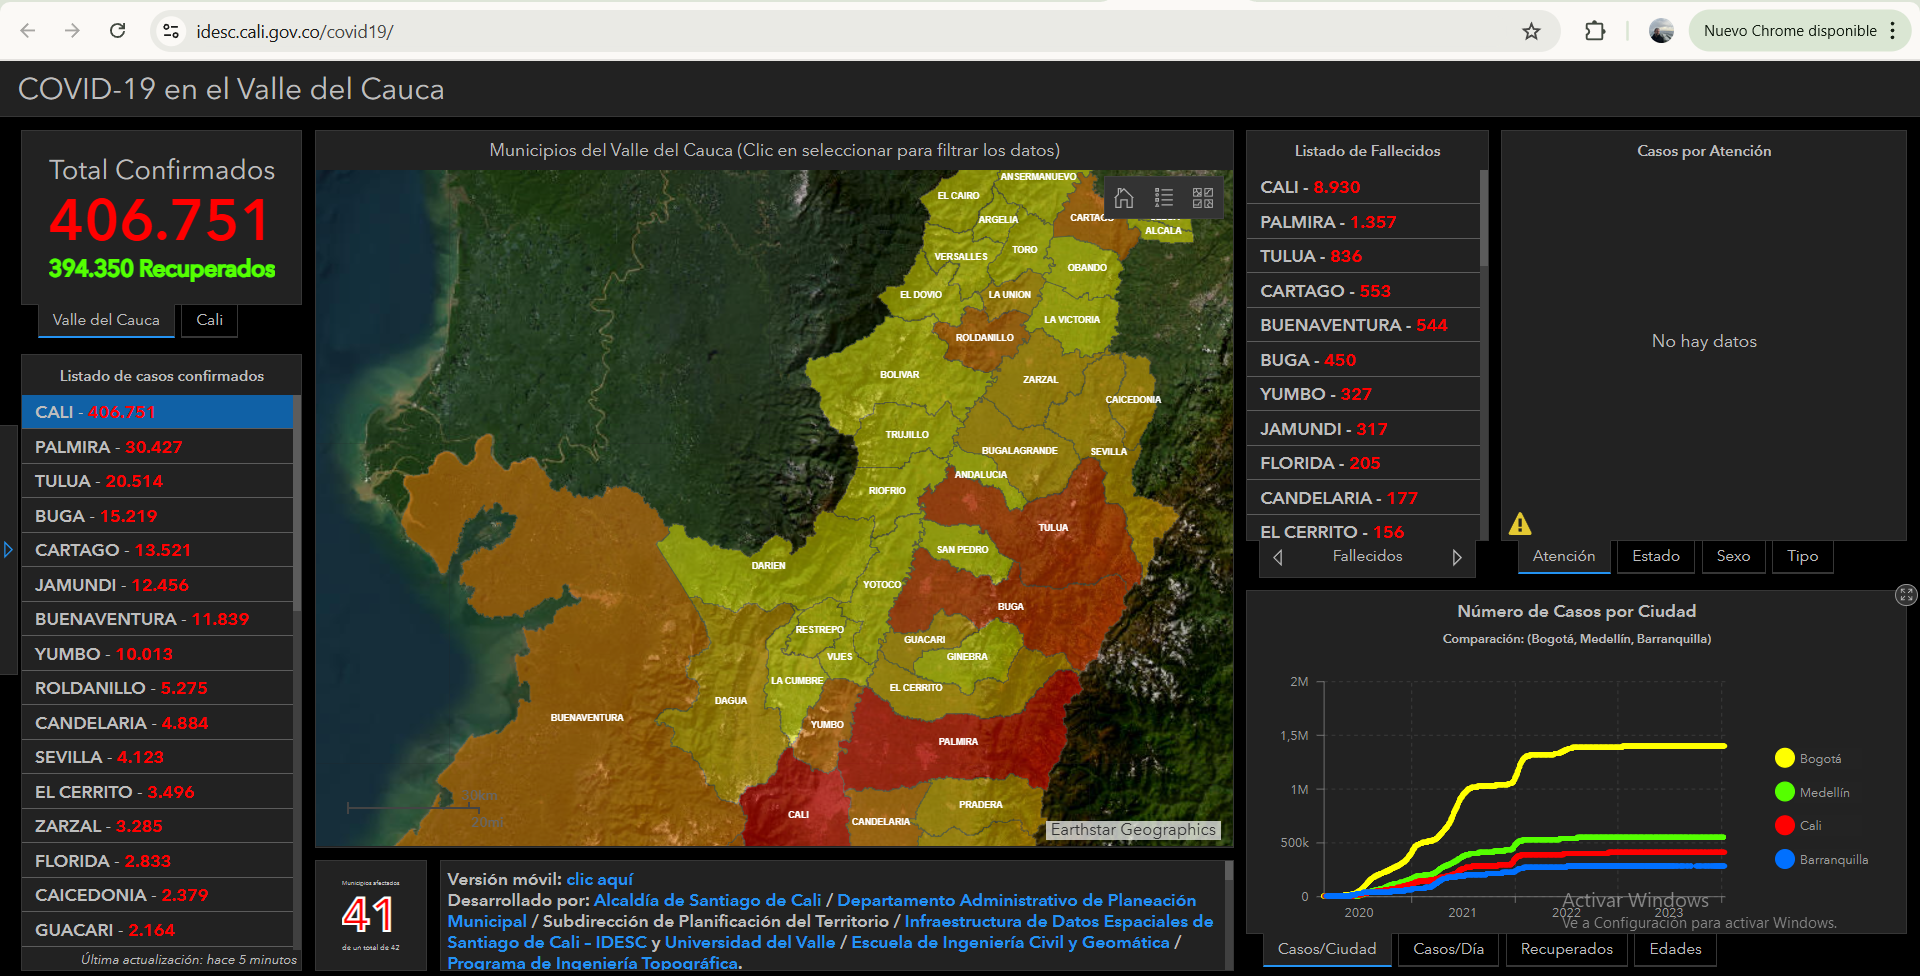Open the mobile version 'clic aquí' link
Screen dimensions: 1920x976
pos(599,879)
